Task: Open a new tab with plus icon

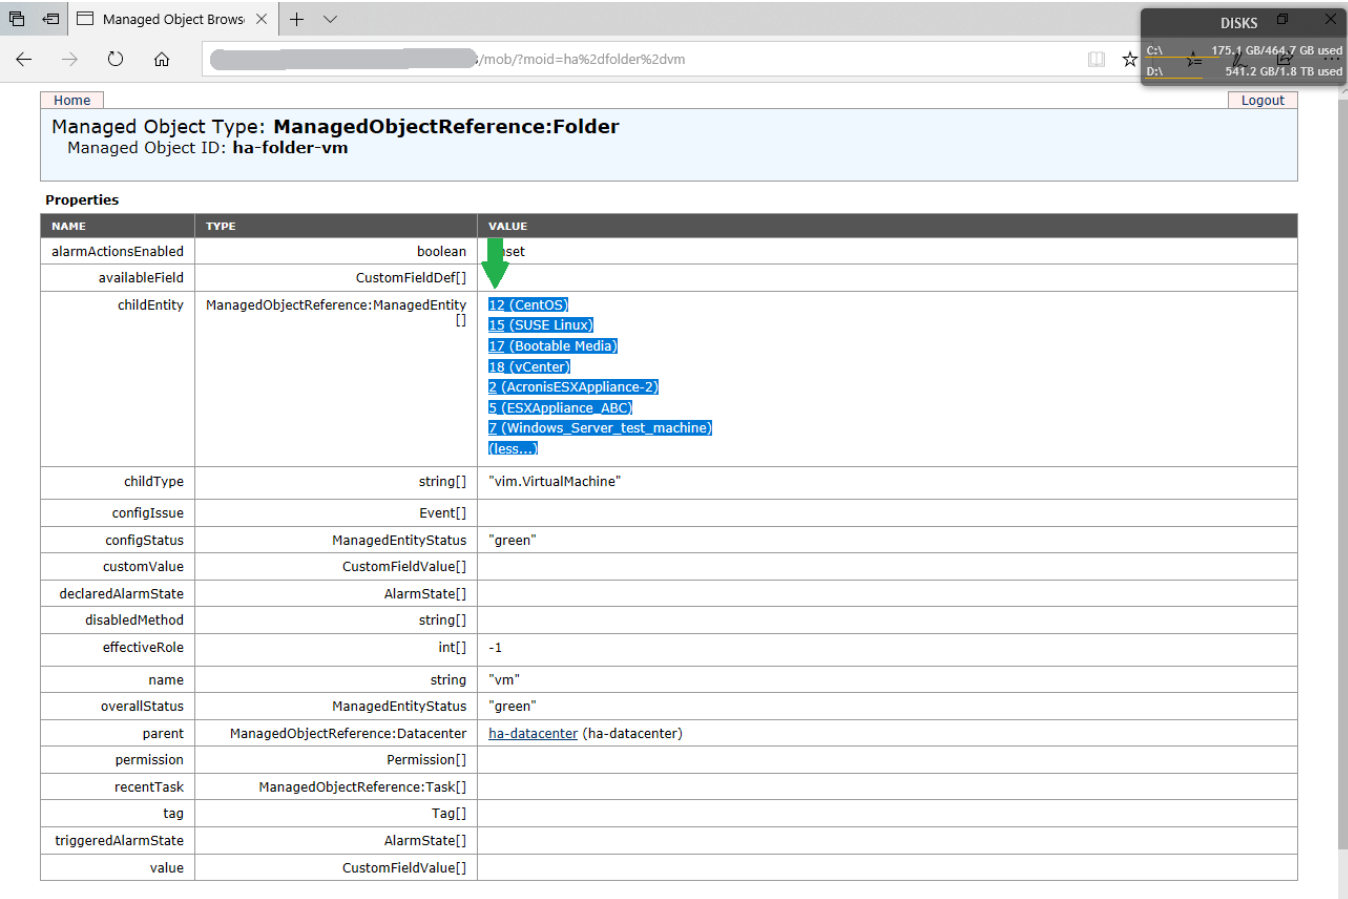Action: [x=297, y=19]
